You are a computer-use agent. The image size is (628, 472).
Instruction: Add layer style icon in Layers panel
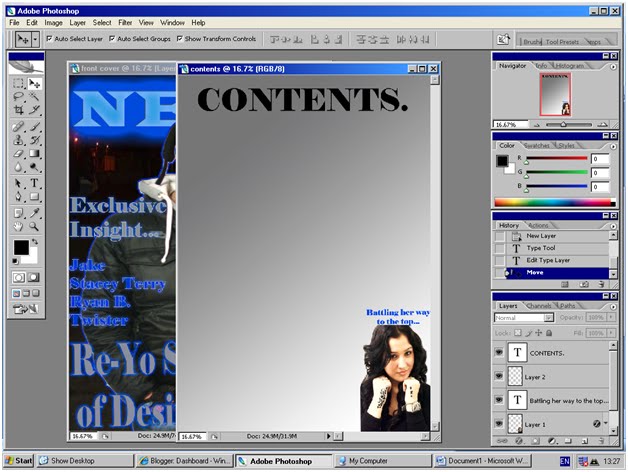pos(519,441)
